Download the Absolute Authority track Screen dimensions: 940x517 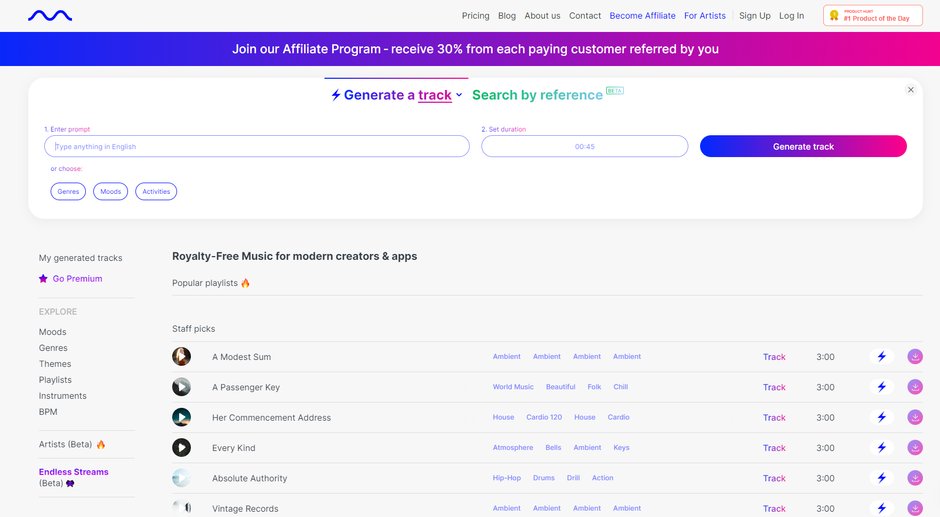(x=915, y=478)
